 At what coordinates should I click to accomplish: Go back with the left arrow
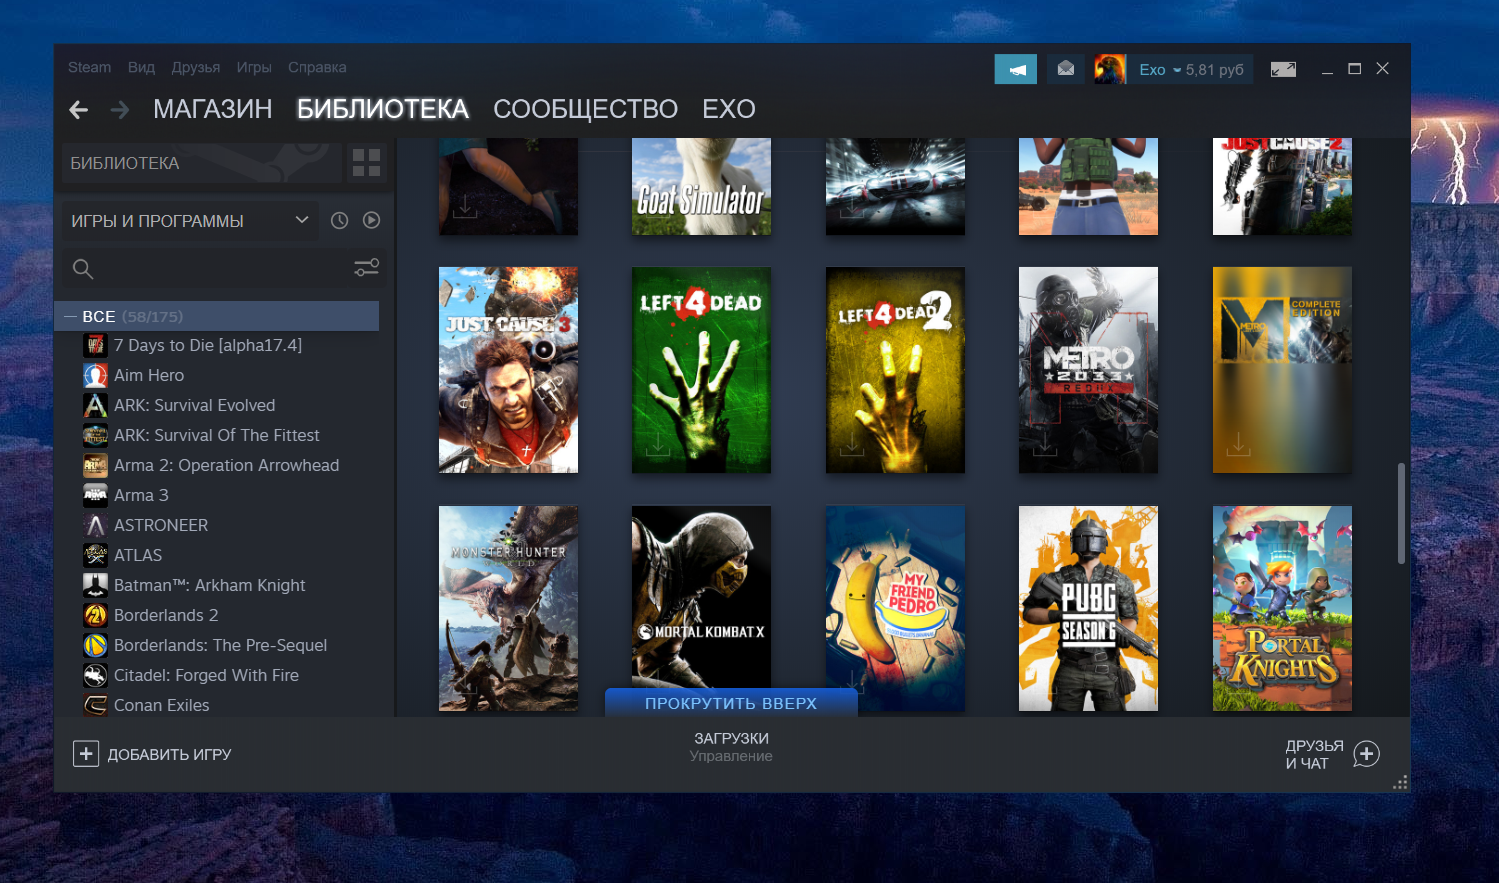(x=79, y=110)
